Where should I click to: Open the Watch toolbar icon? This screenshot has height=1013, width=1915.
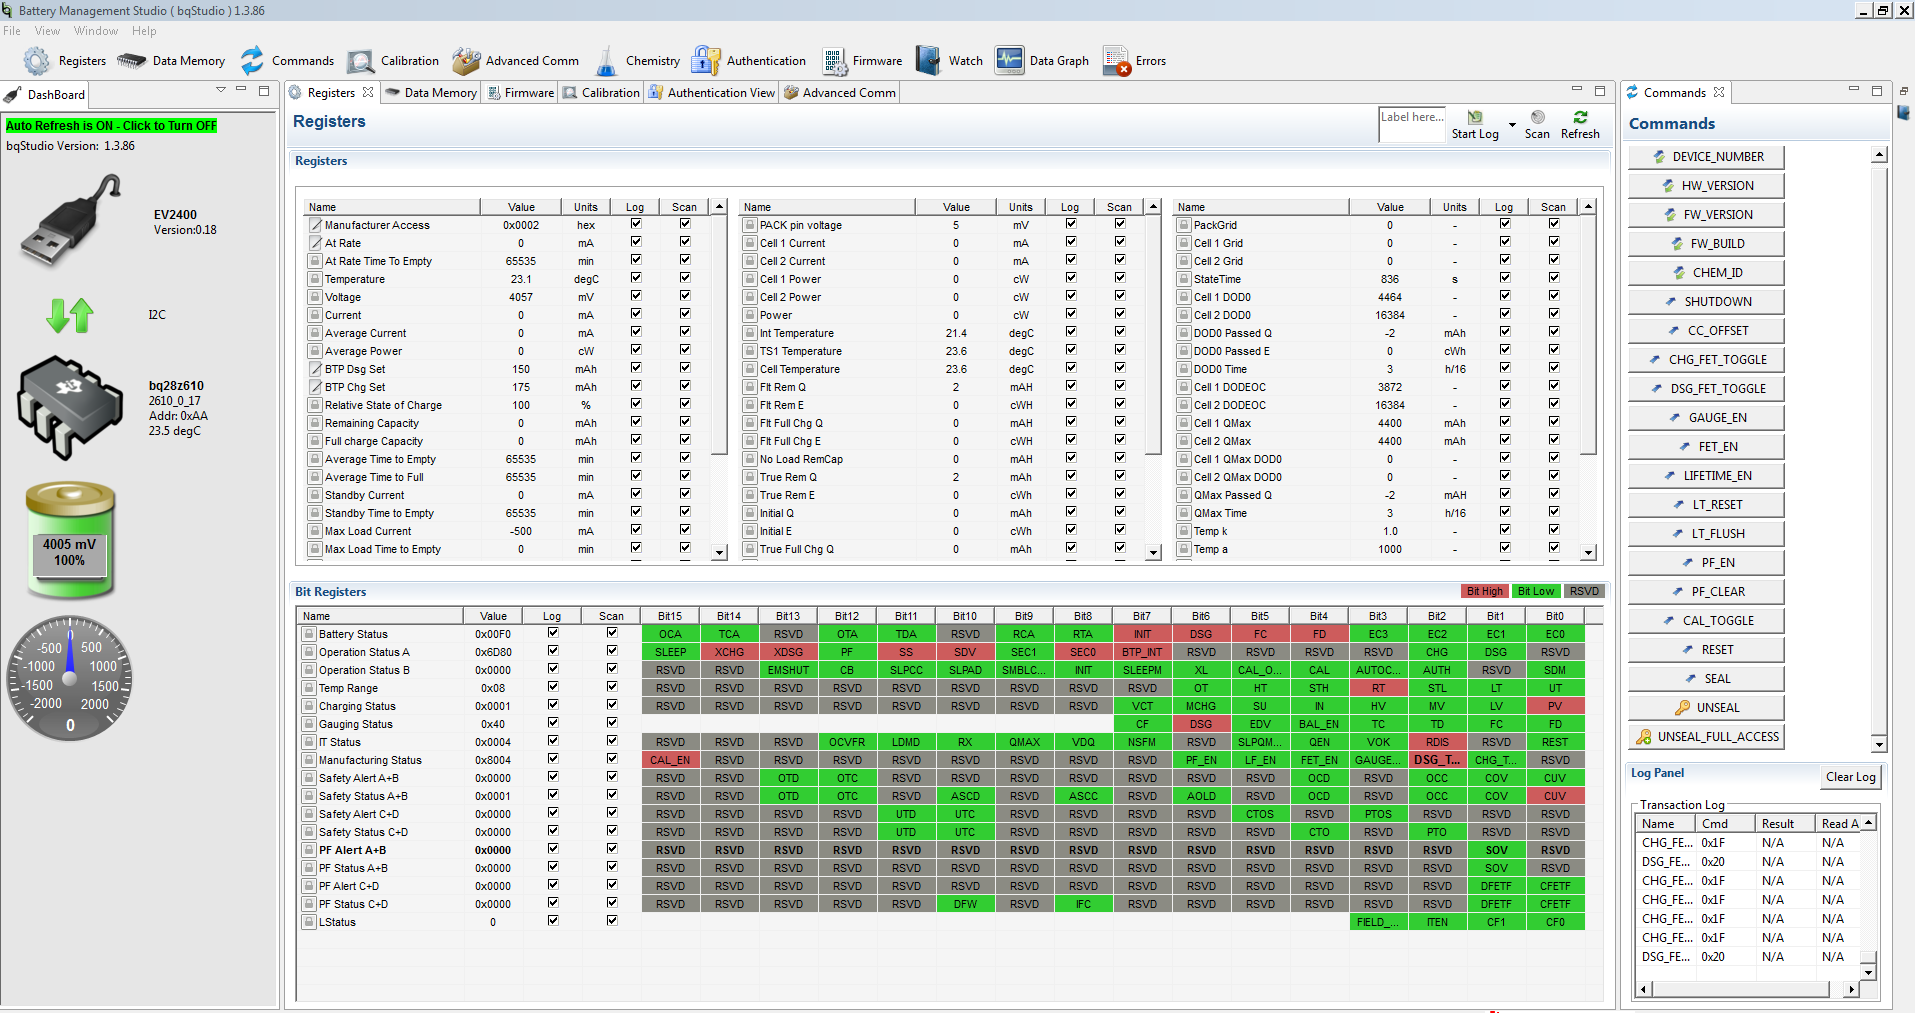click(928, 61)
